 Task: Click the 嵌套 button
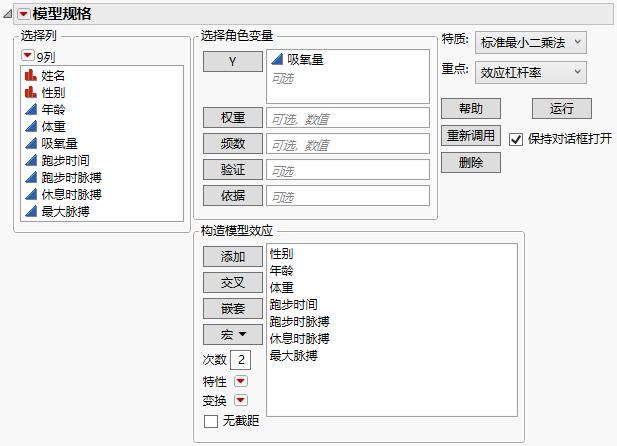click(233, 309)
